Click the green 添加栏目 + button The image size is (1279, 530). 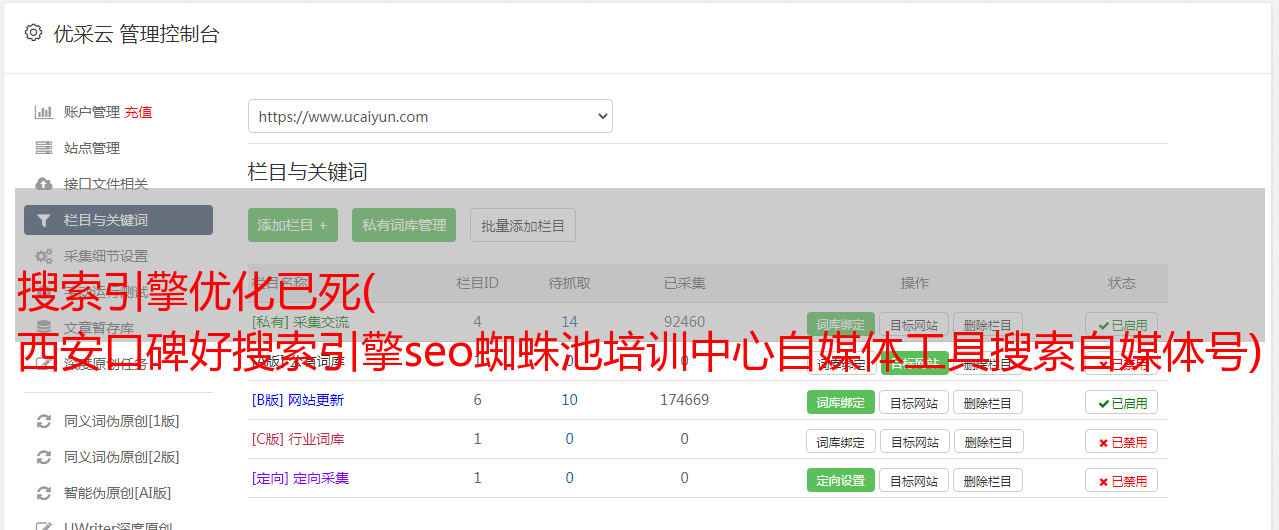point(293,225)
